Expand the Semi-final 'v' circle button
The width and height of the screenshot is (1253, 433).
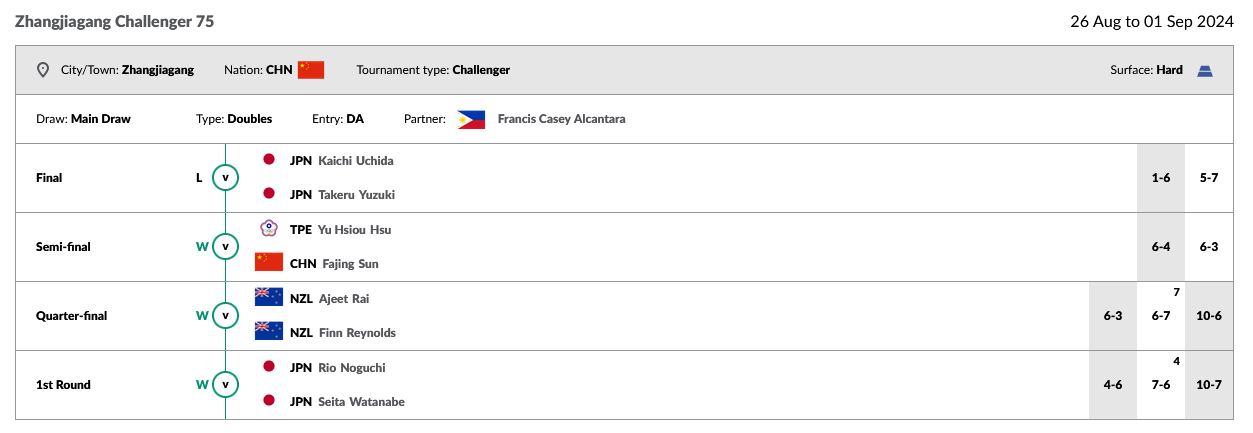coord(225,246)
